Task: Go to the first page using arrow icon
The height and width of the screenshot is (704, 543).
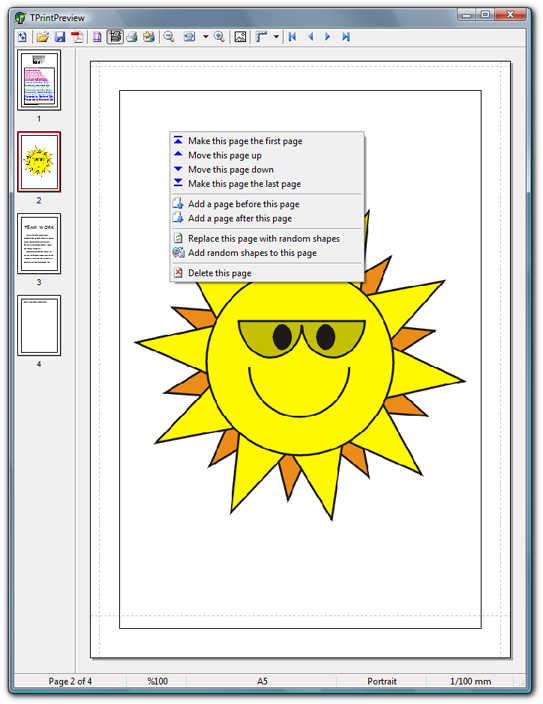Action: point(292,37)
